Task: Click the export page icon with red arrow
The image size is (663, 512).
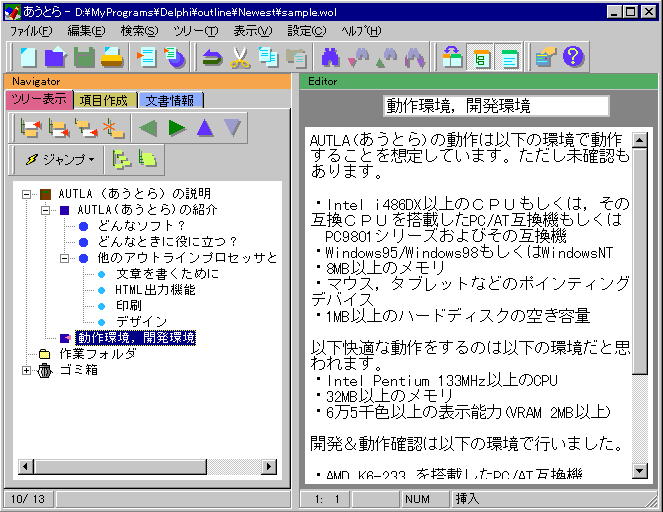Action: click(x=146, y=57)
